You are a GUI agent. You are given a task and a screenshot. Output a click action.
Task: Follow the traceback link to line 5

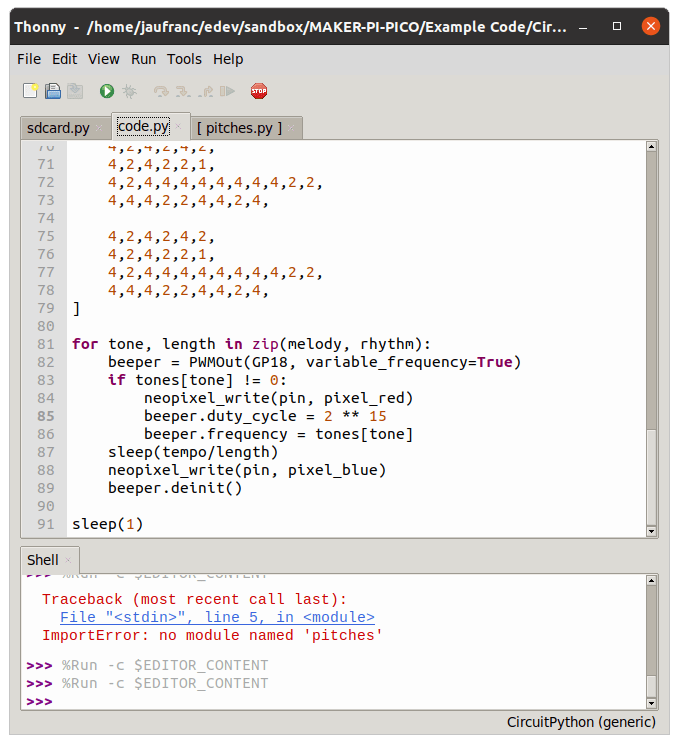point(217,617)
